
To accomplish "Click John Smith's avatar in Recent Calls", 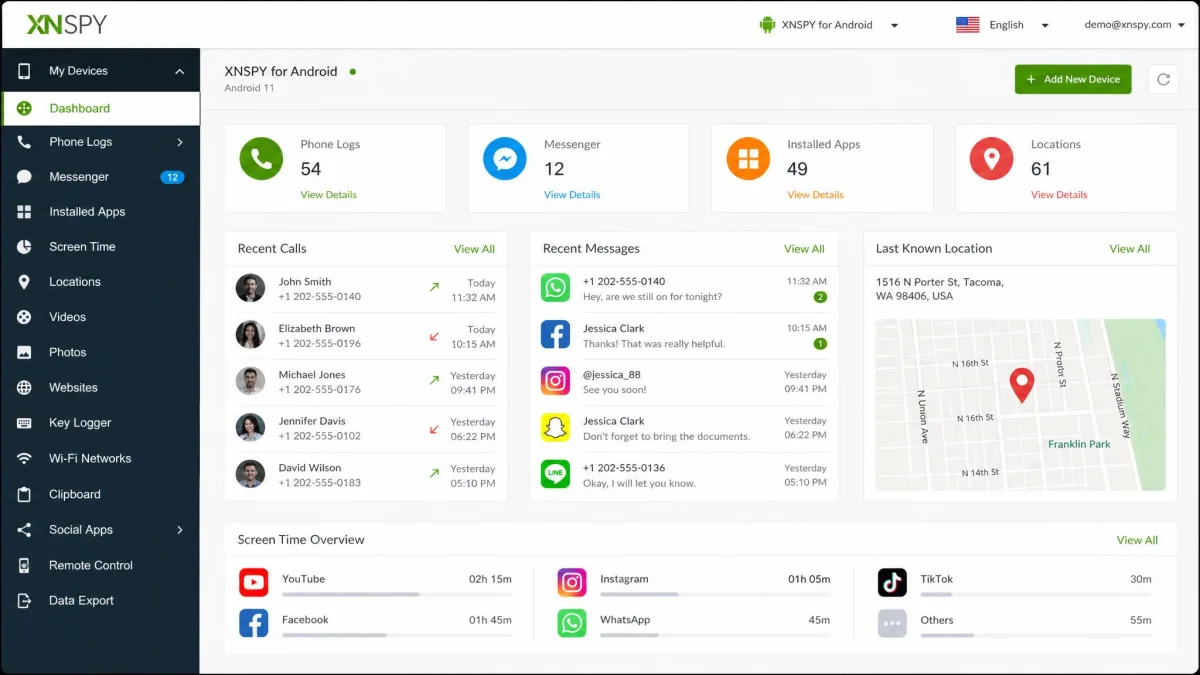I will point(250,288).
